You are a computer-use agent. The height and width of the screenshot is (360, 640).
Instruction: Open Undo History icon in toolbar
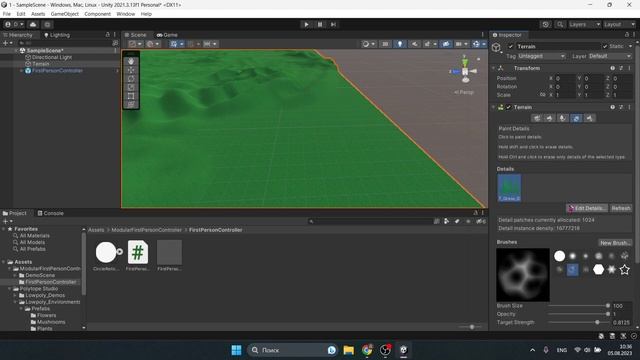pos(546,24)
